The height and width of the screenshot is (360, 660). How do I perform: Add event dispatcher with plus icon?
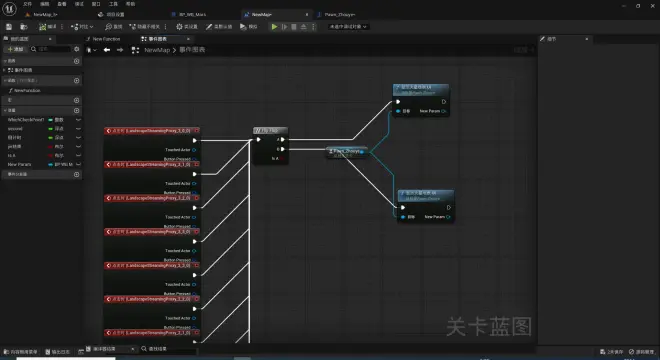[x=77, y=174]
